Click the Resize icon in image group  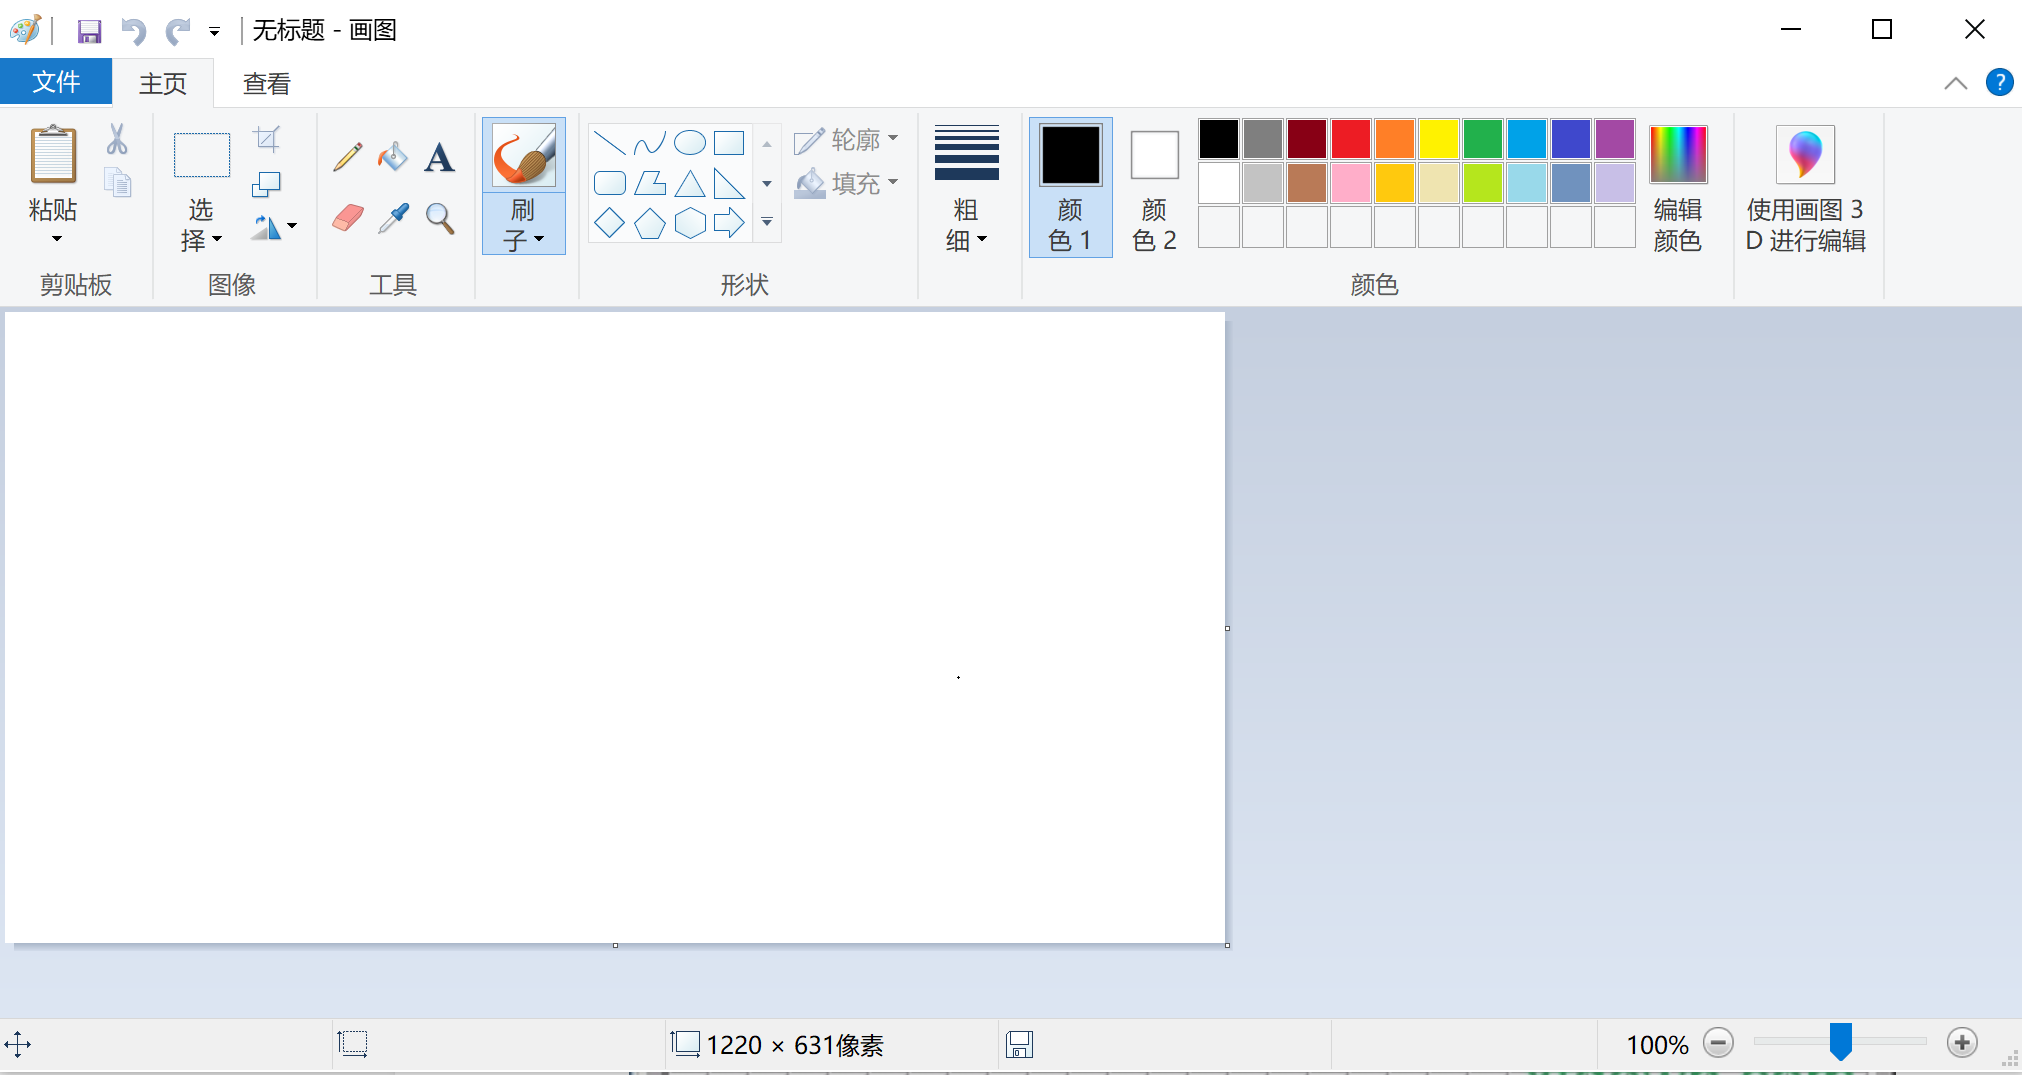pyautogui.click(x=266, y=184)
